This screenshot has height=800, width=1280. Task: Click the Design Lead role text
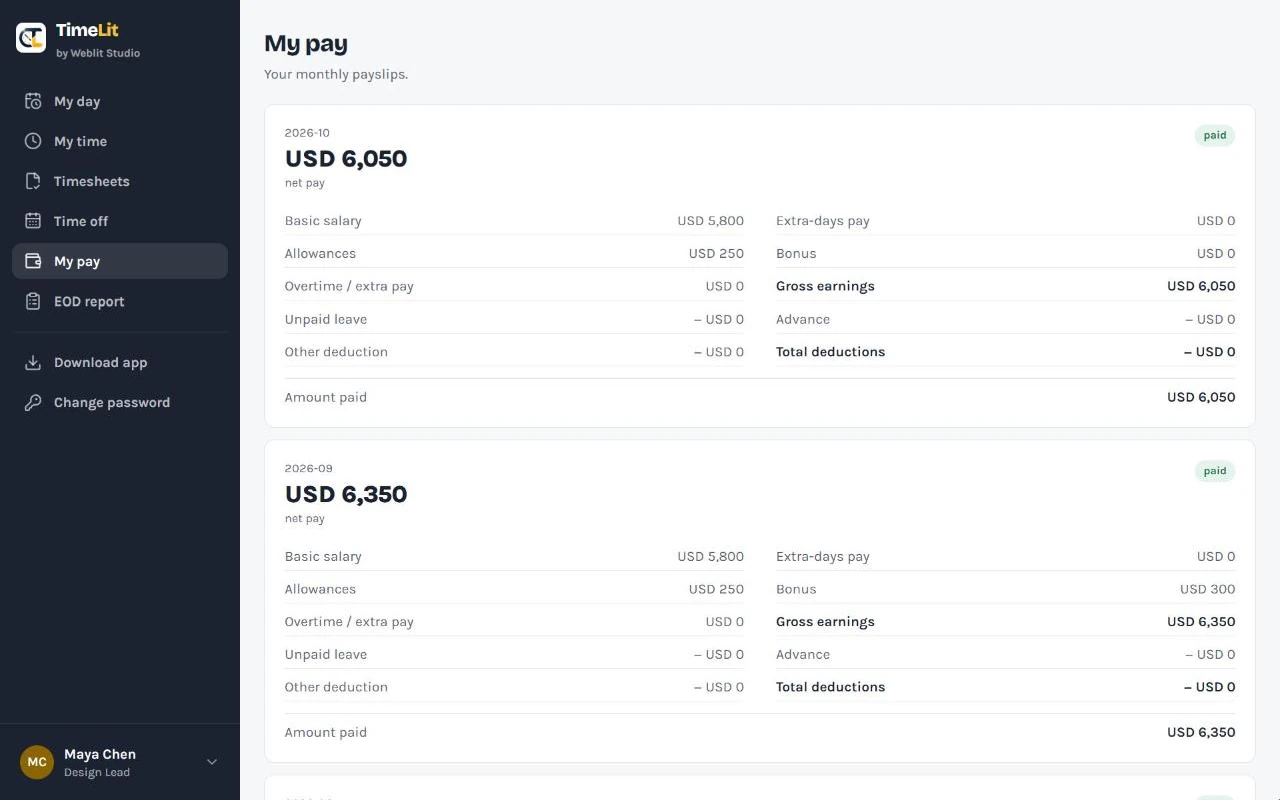pos(97,772)
